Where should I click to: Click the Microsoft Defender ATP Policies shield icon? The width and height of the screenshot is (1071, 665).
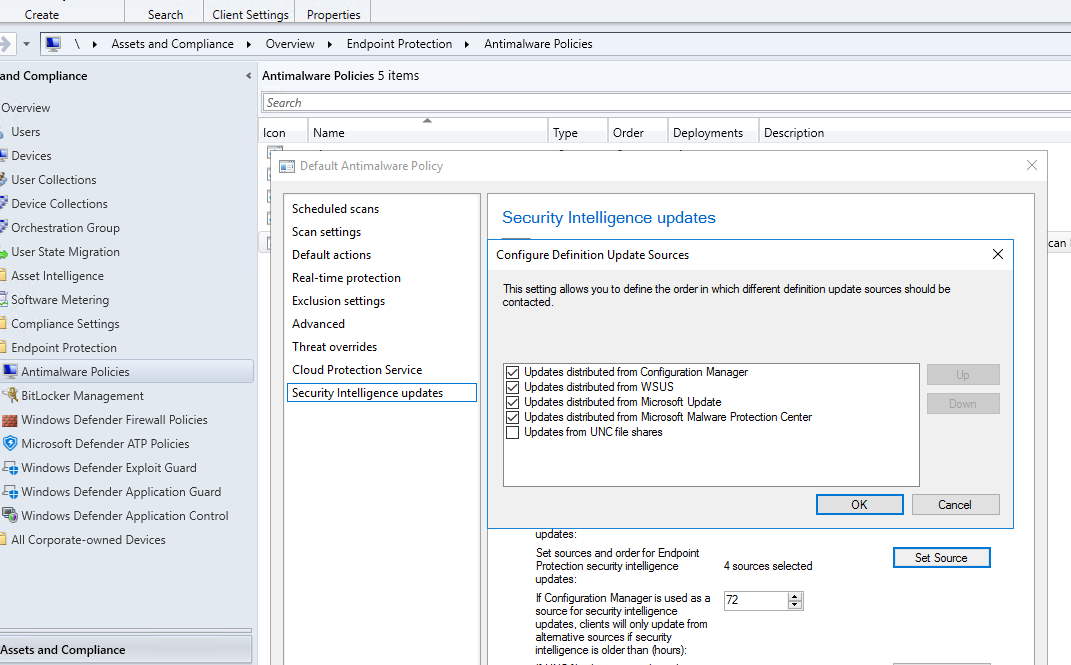tap(10, 444)
